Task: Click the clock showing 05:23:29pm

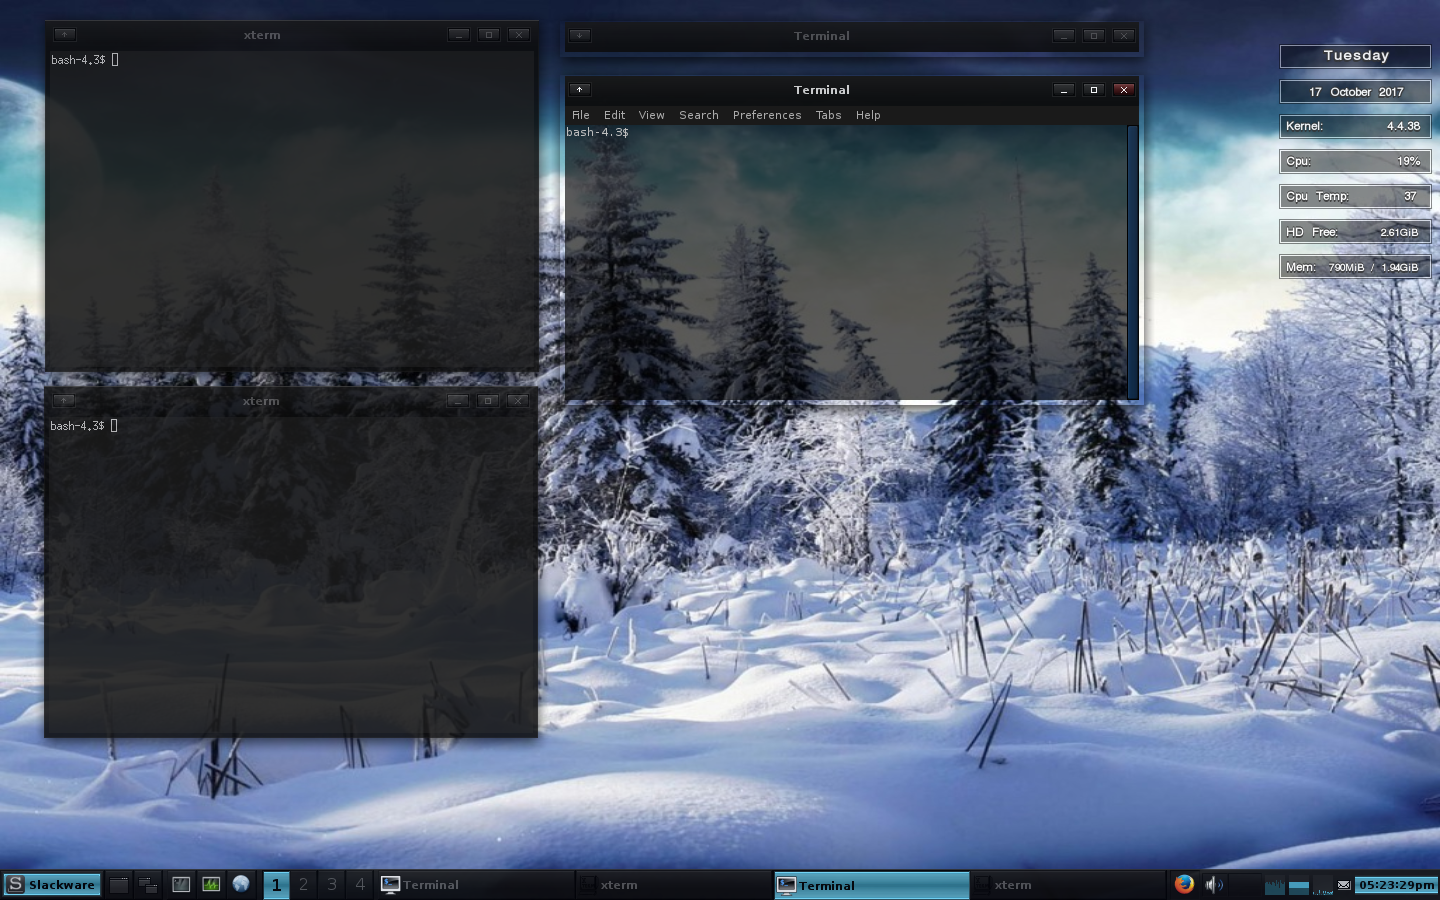Action: coord(1396,885)
